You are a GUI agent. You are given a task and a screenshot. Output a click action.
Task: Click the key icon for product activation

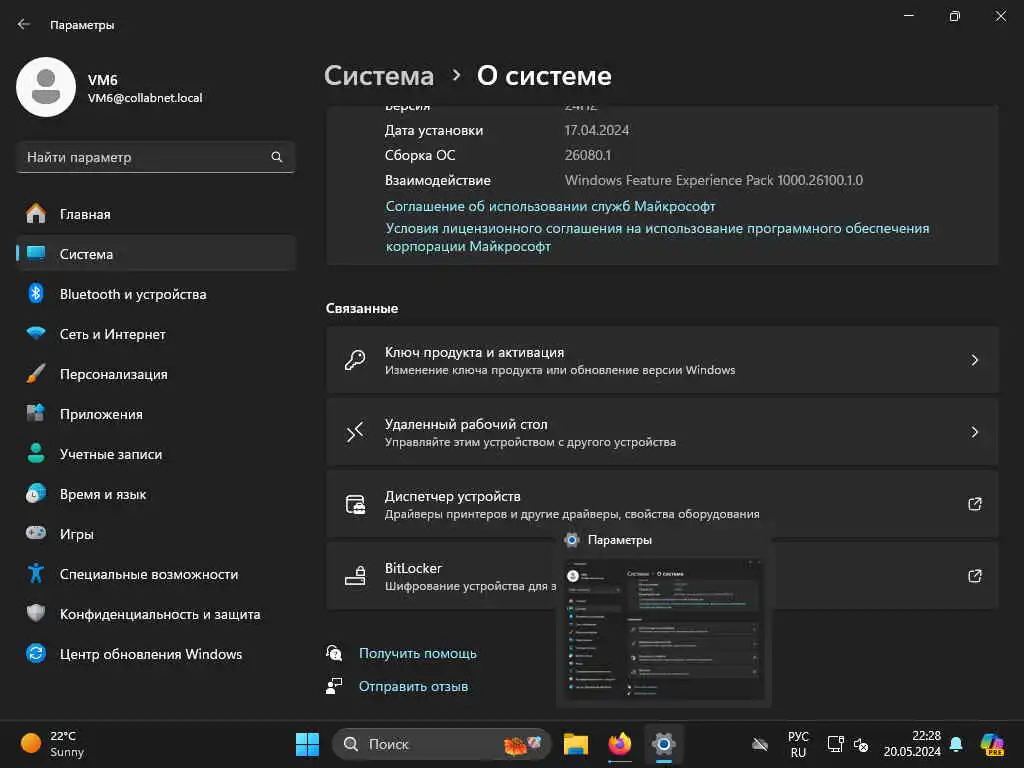pos(355,360)
